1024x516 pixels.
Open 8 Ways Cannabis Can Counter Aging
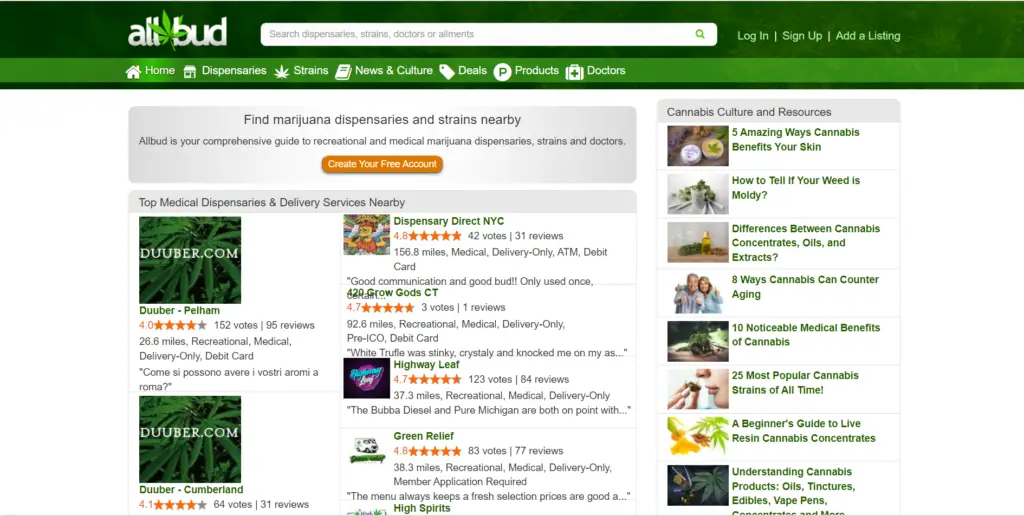tap(805, 287)
